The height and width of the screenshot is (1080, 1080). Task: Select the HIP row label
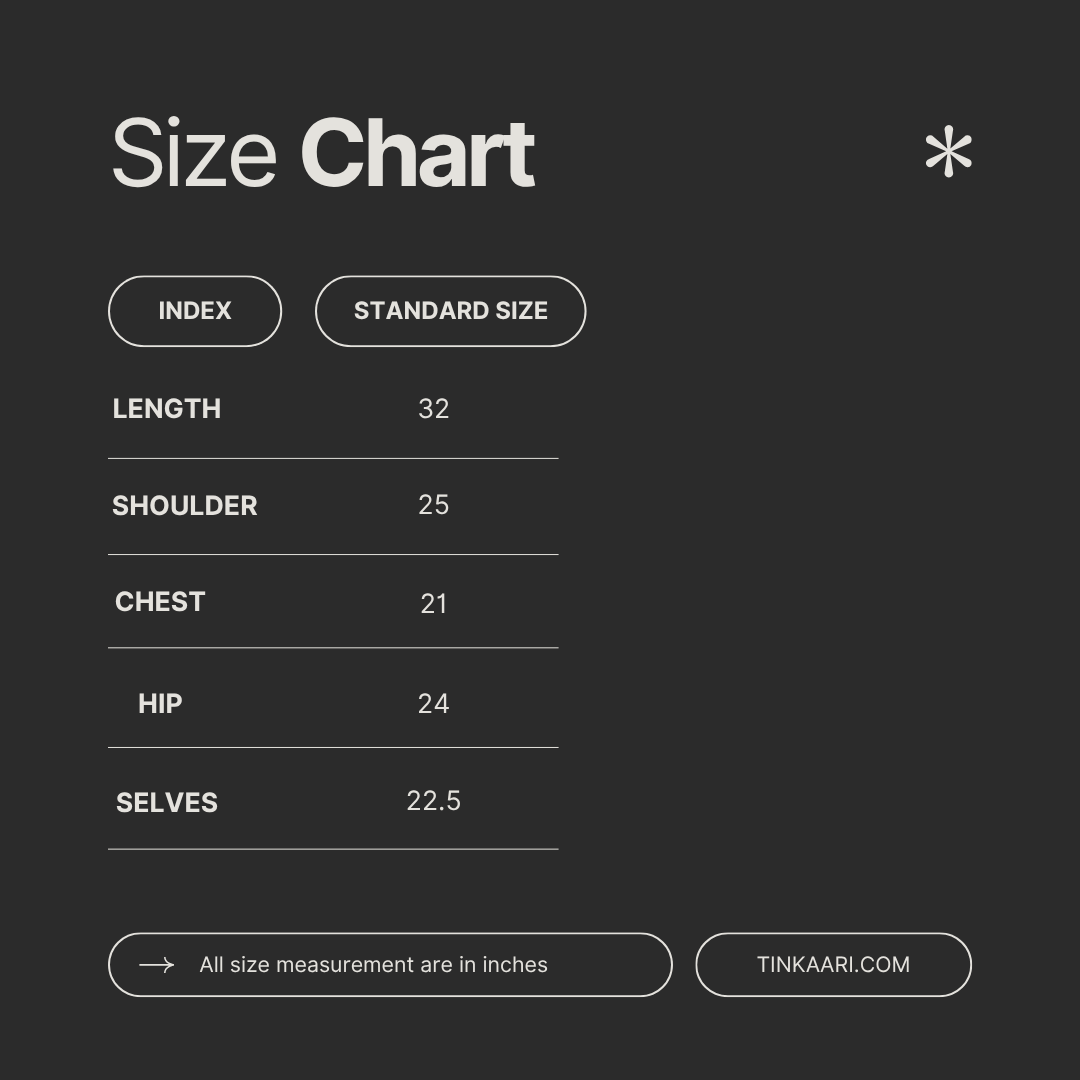point(160,704)
